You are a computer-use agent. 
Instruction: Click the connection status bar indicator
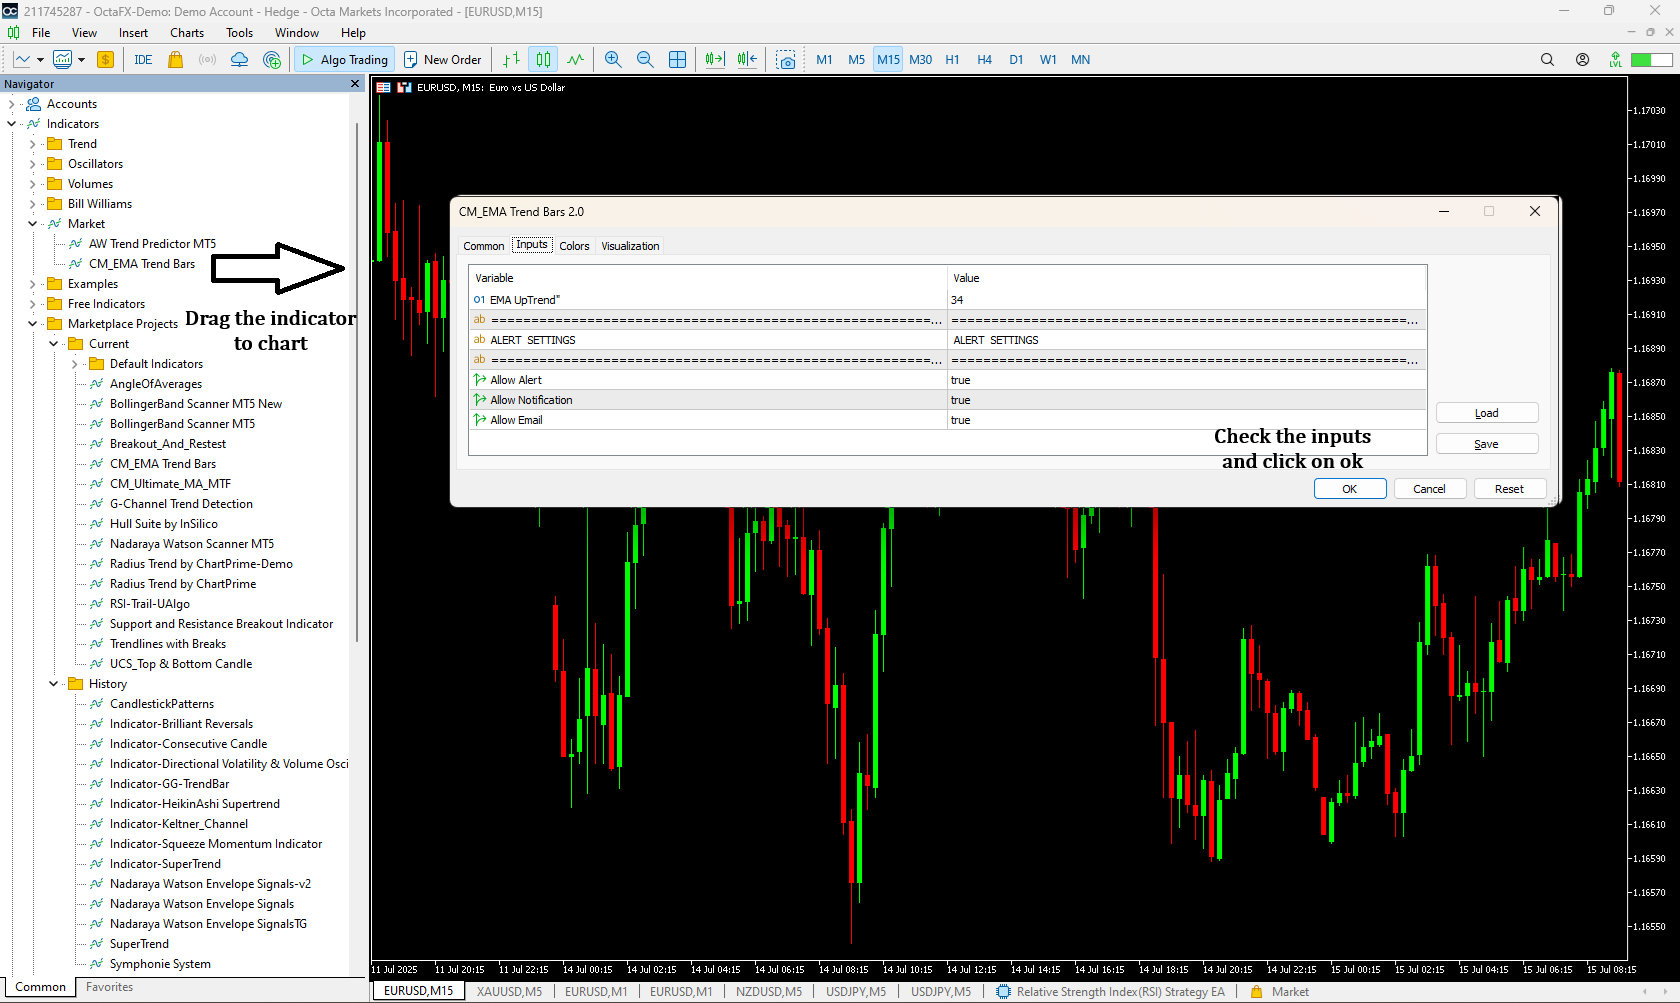pyautogui.click(x=1651, y=60)
